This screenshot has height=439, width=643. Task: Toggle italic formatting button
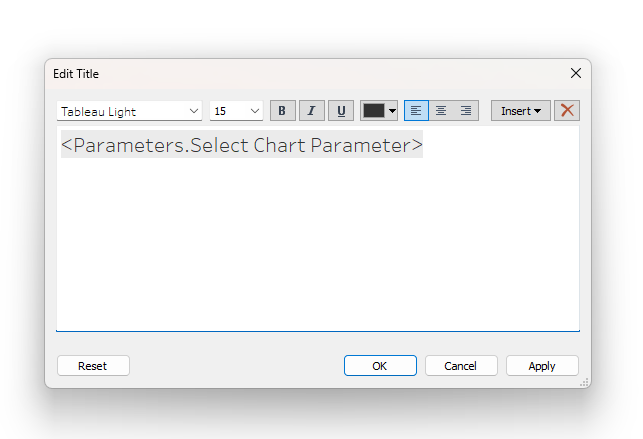(x=312, y=111)
